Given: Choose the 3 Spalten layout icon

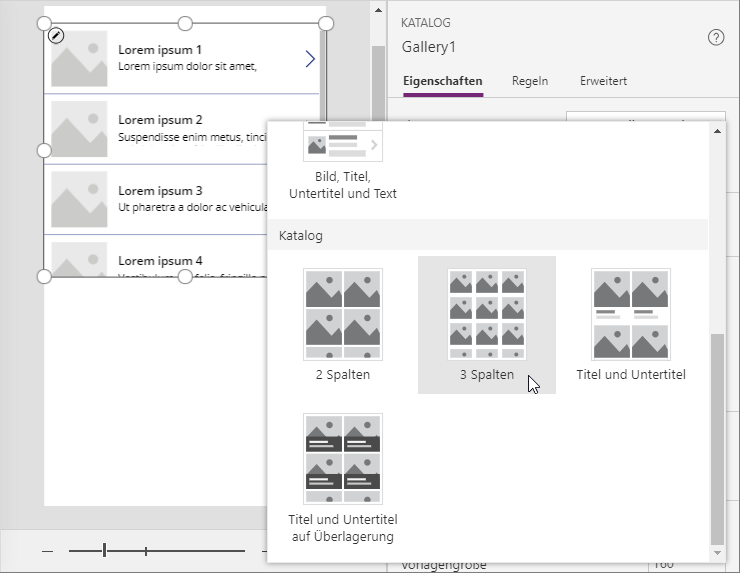Looking at the screenshot, I should click(x=486, y=314).
